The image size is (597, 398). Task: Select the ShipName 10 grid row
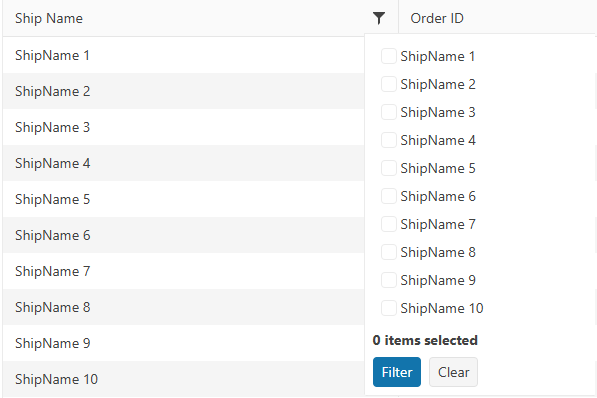click(x=184, y=379)
